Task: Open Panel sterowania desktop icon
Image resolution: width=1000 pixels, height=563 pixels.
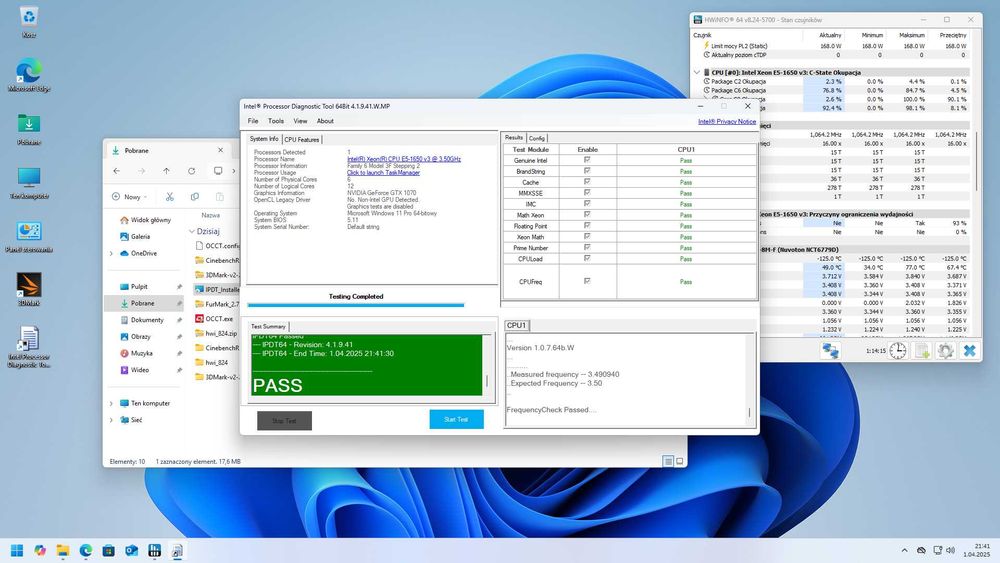Action: (29, 236)
